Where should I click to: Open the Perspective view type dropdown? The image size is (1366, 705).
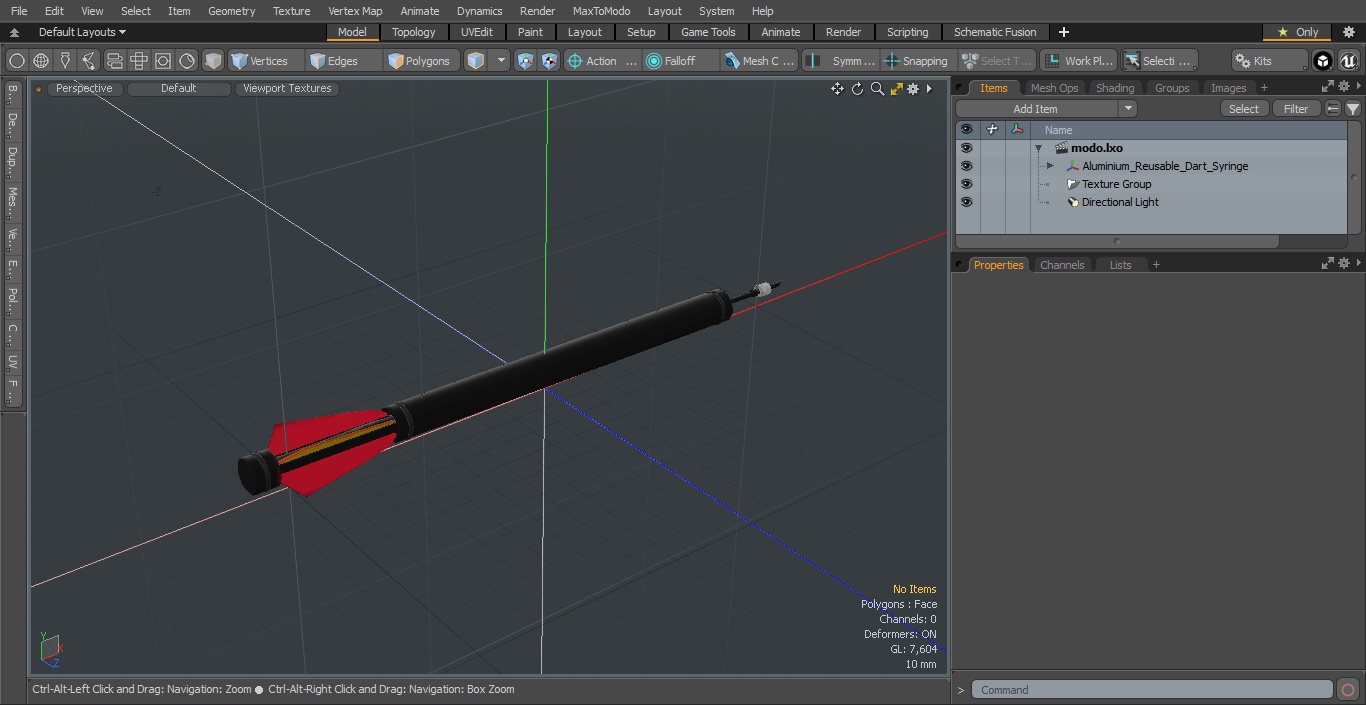coord(84,88)
